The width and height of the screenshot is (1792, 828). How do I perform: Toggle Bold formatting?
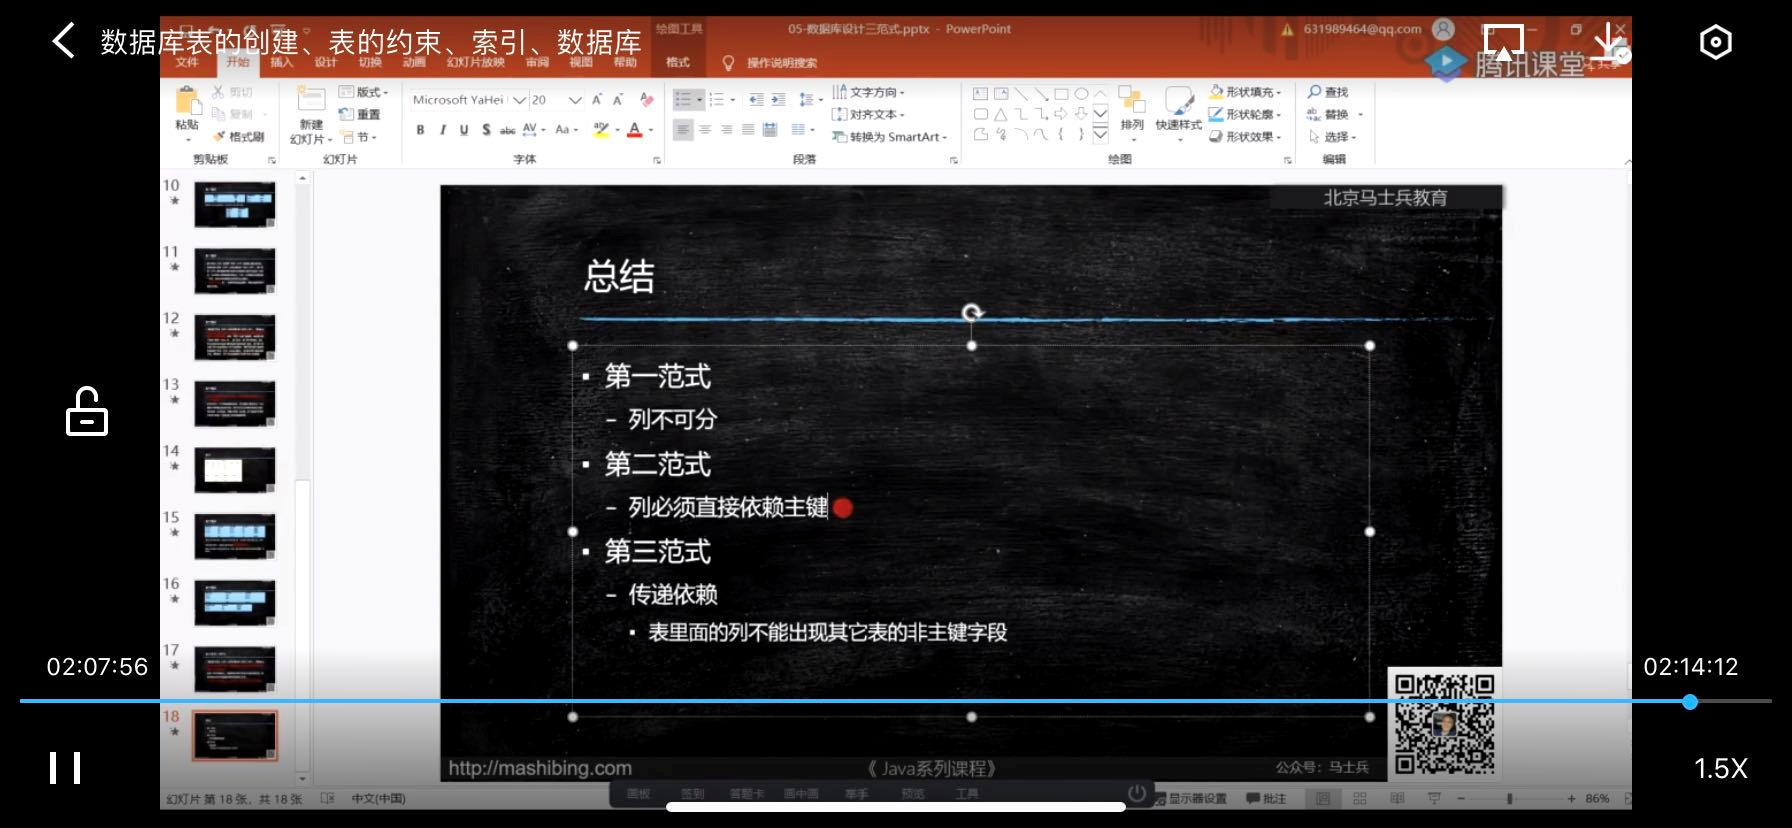point(420,130)
